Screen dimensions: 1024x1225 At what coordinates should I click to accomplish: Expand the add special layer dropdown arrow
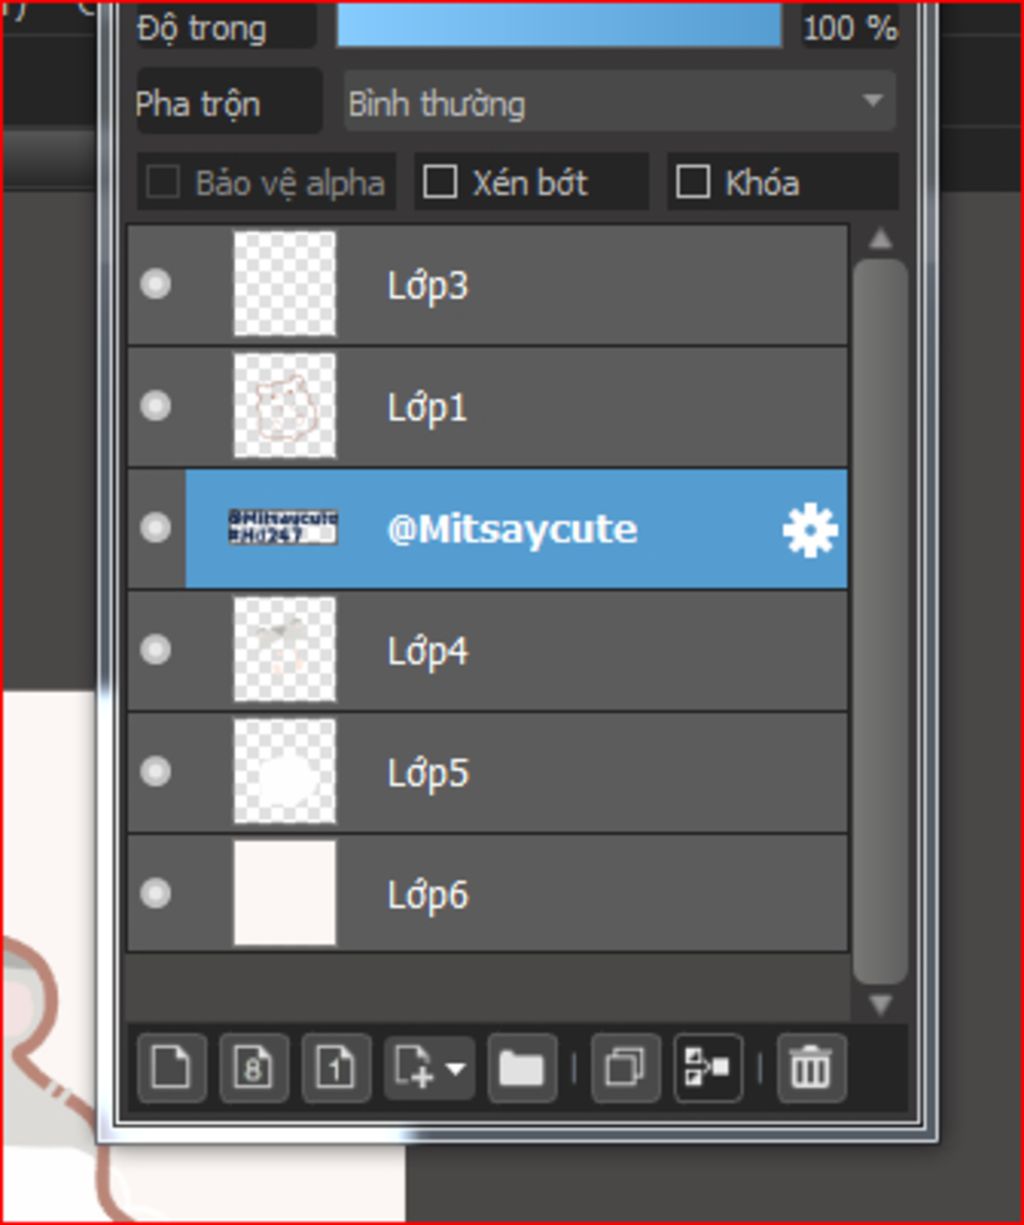pos(455,1069)
